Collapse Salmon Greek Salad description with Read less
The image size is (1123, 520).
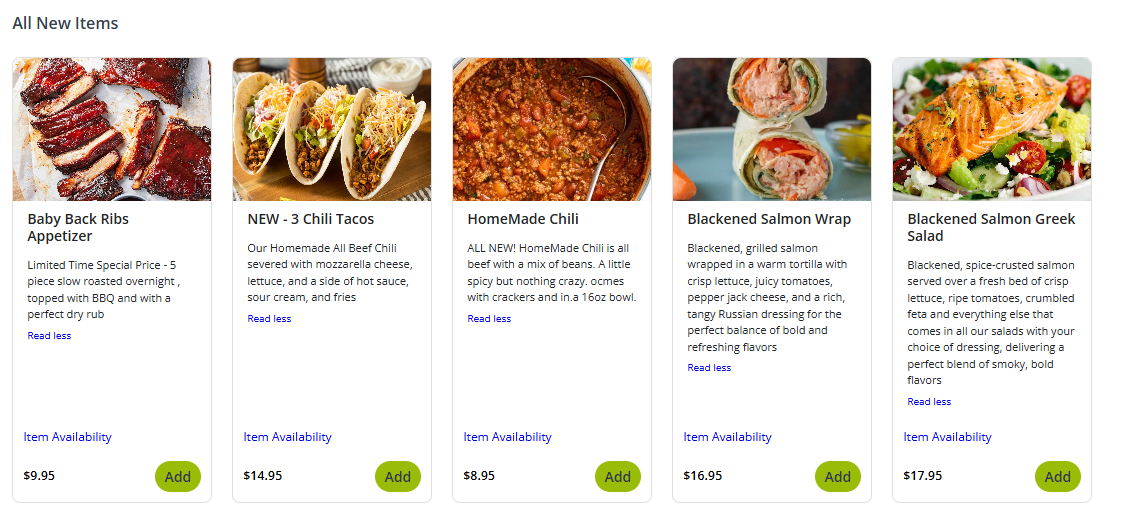[929, 402]
